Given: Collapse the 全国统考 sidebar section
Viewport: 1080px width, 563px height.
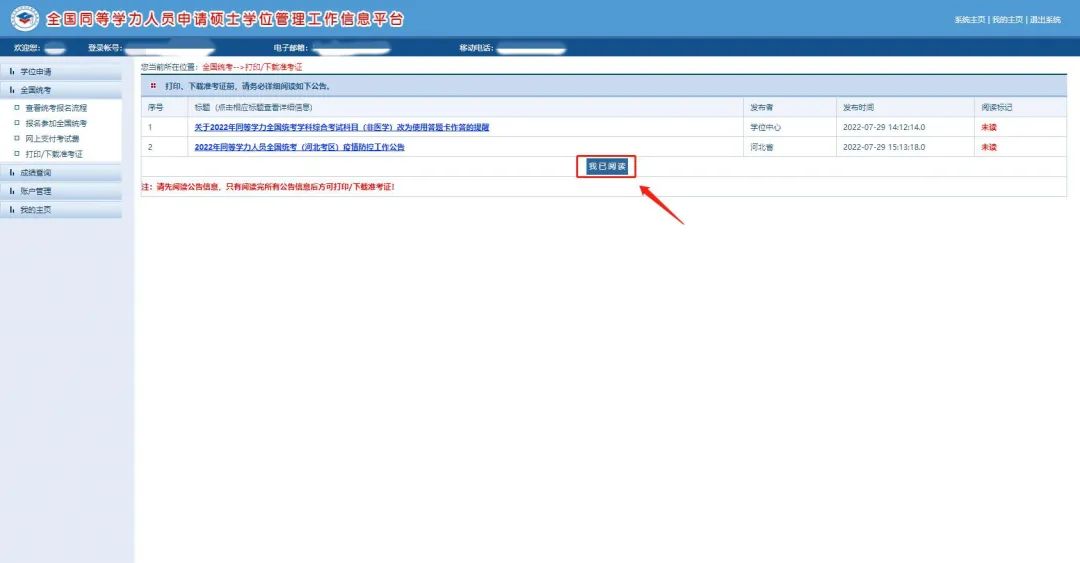Looking at the screenshot, I should click(36, 90).
